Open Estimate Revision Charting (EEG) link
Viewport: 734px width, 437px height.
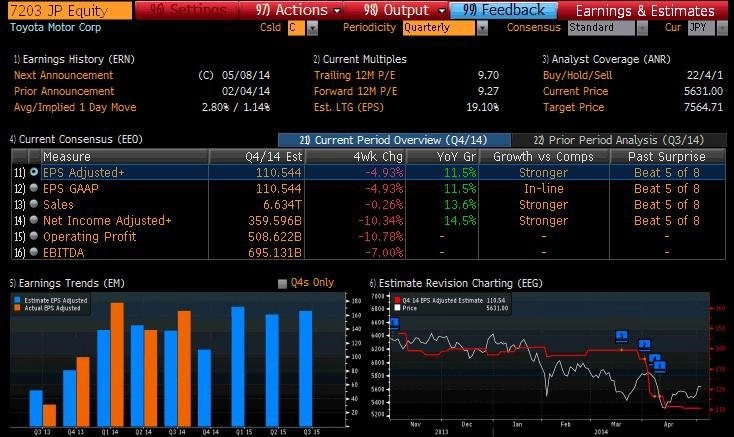456,283
